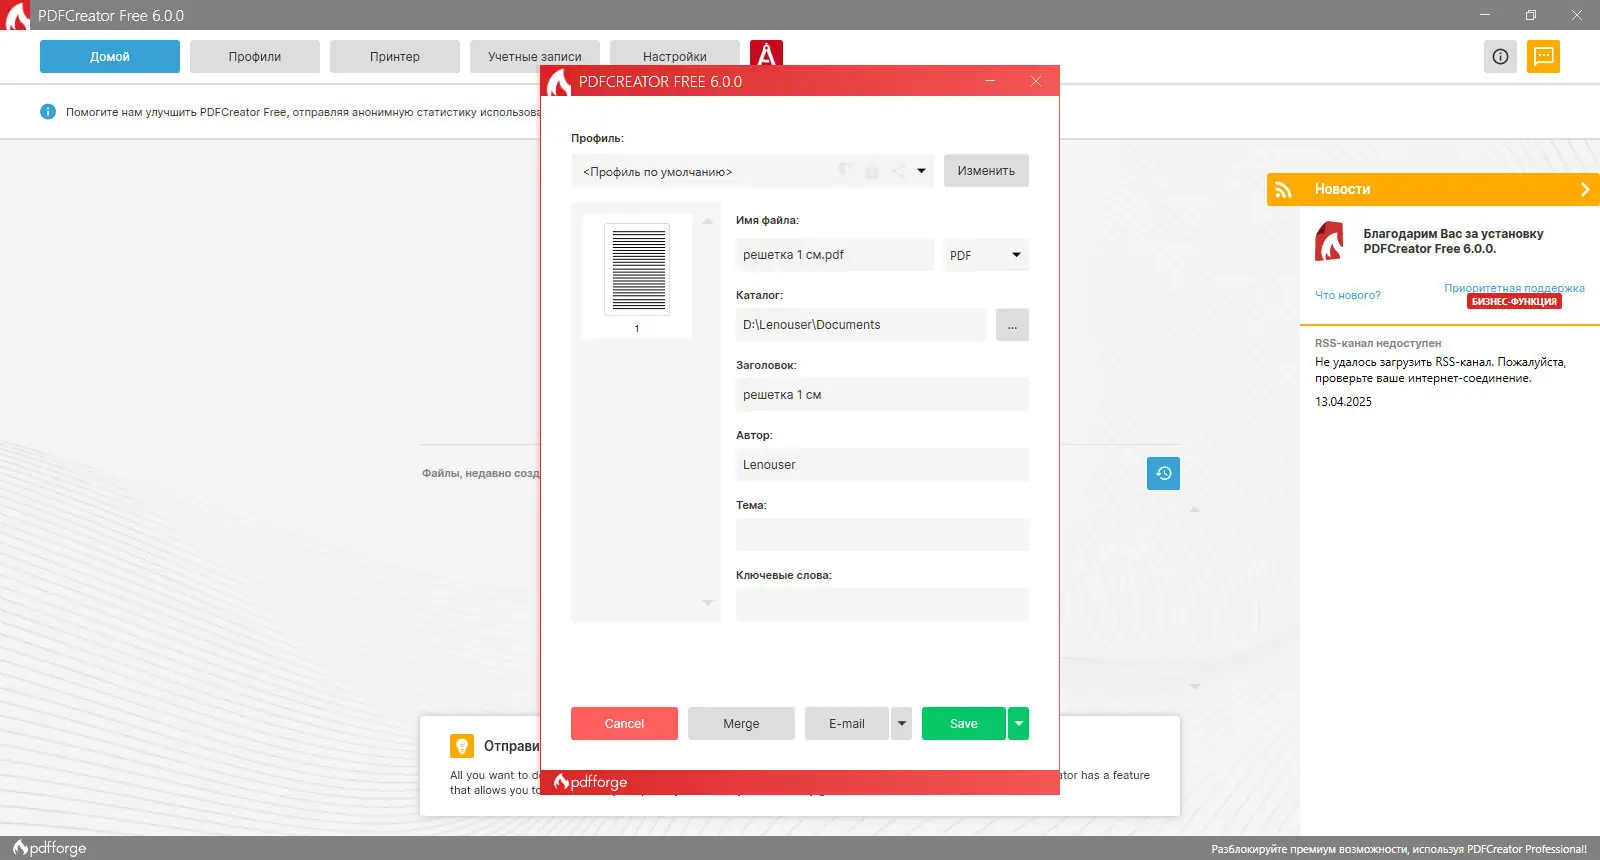Browse for folder with the ... button

pos(1012,325)
